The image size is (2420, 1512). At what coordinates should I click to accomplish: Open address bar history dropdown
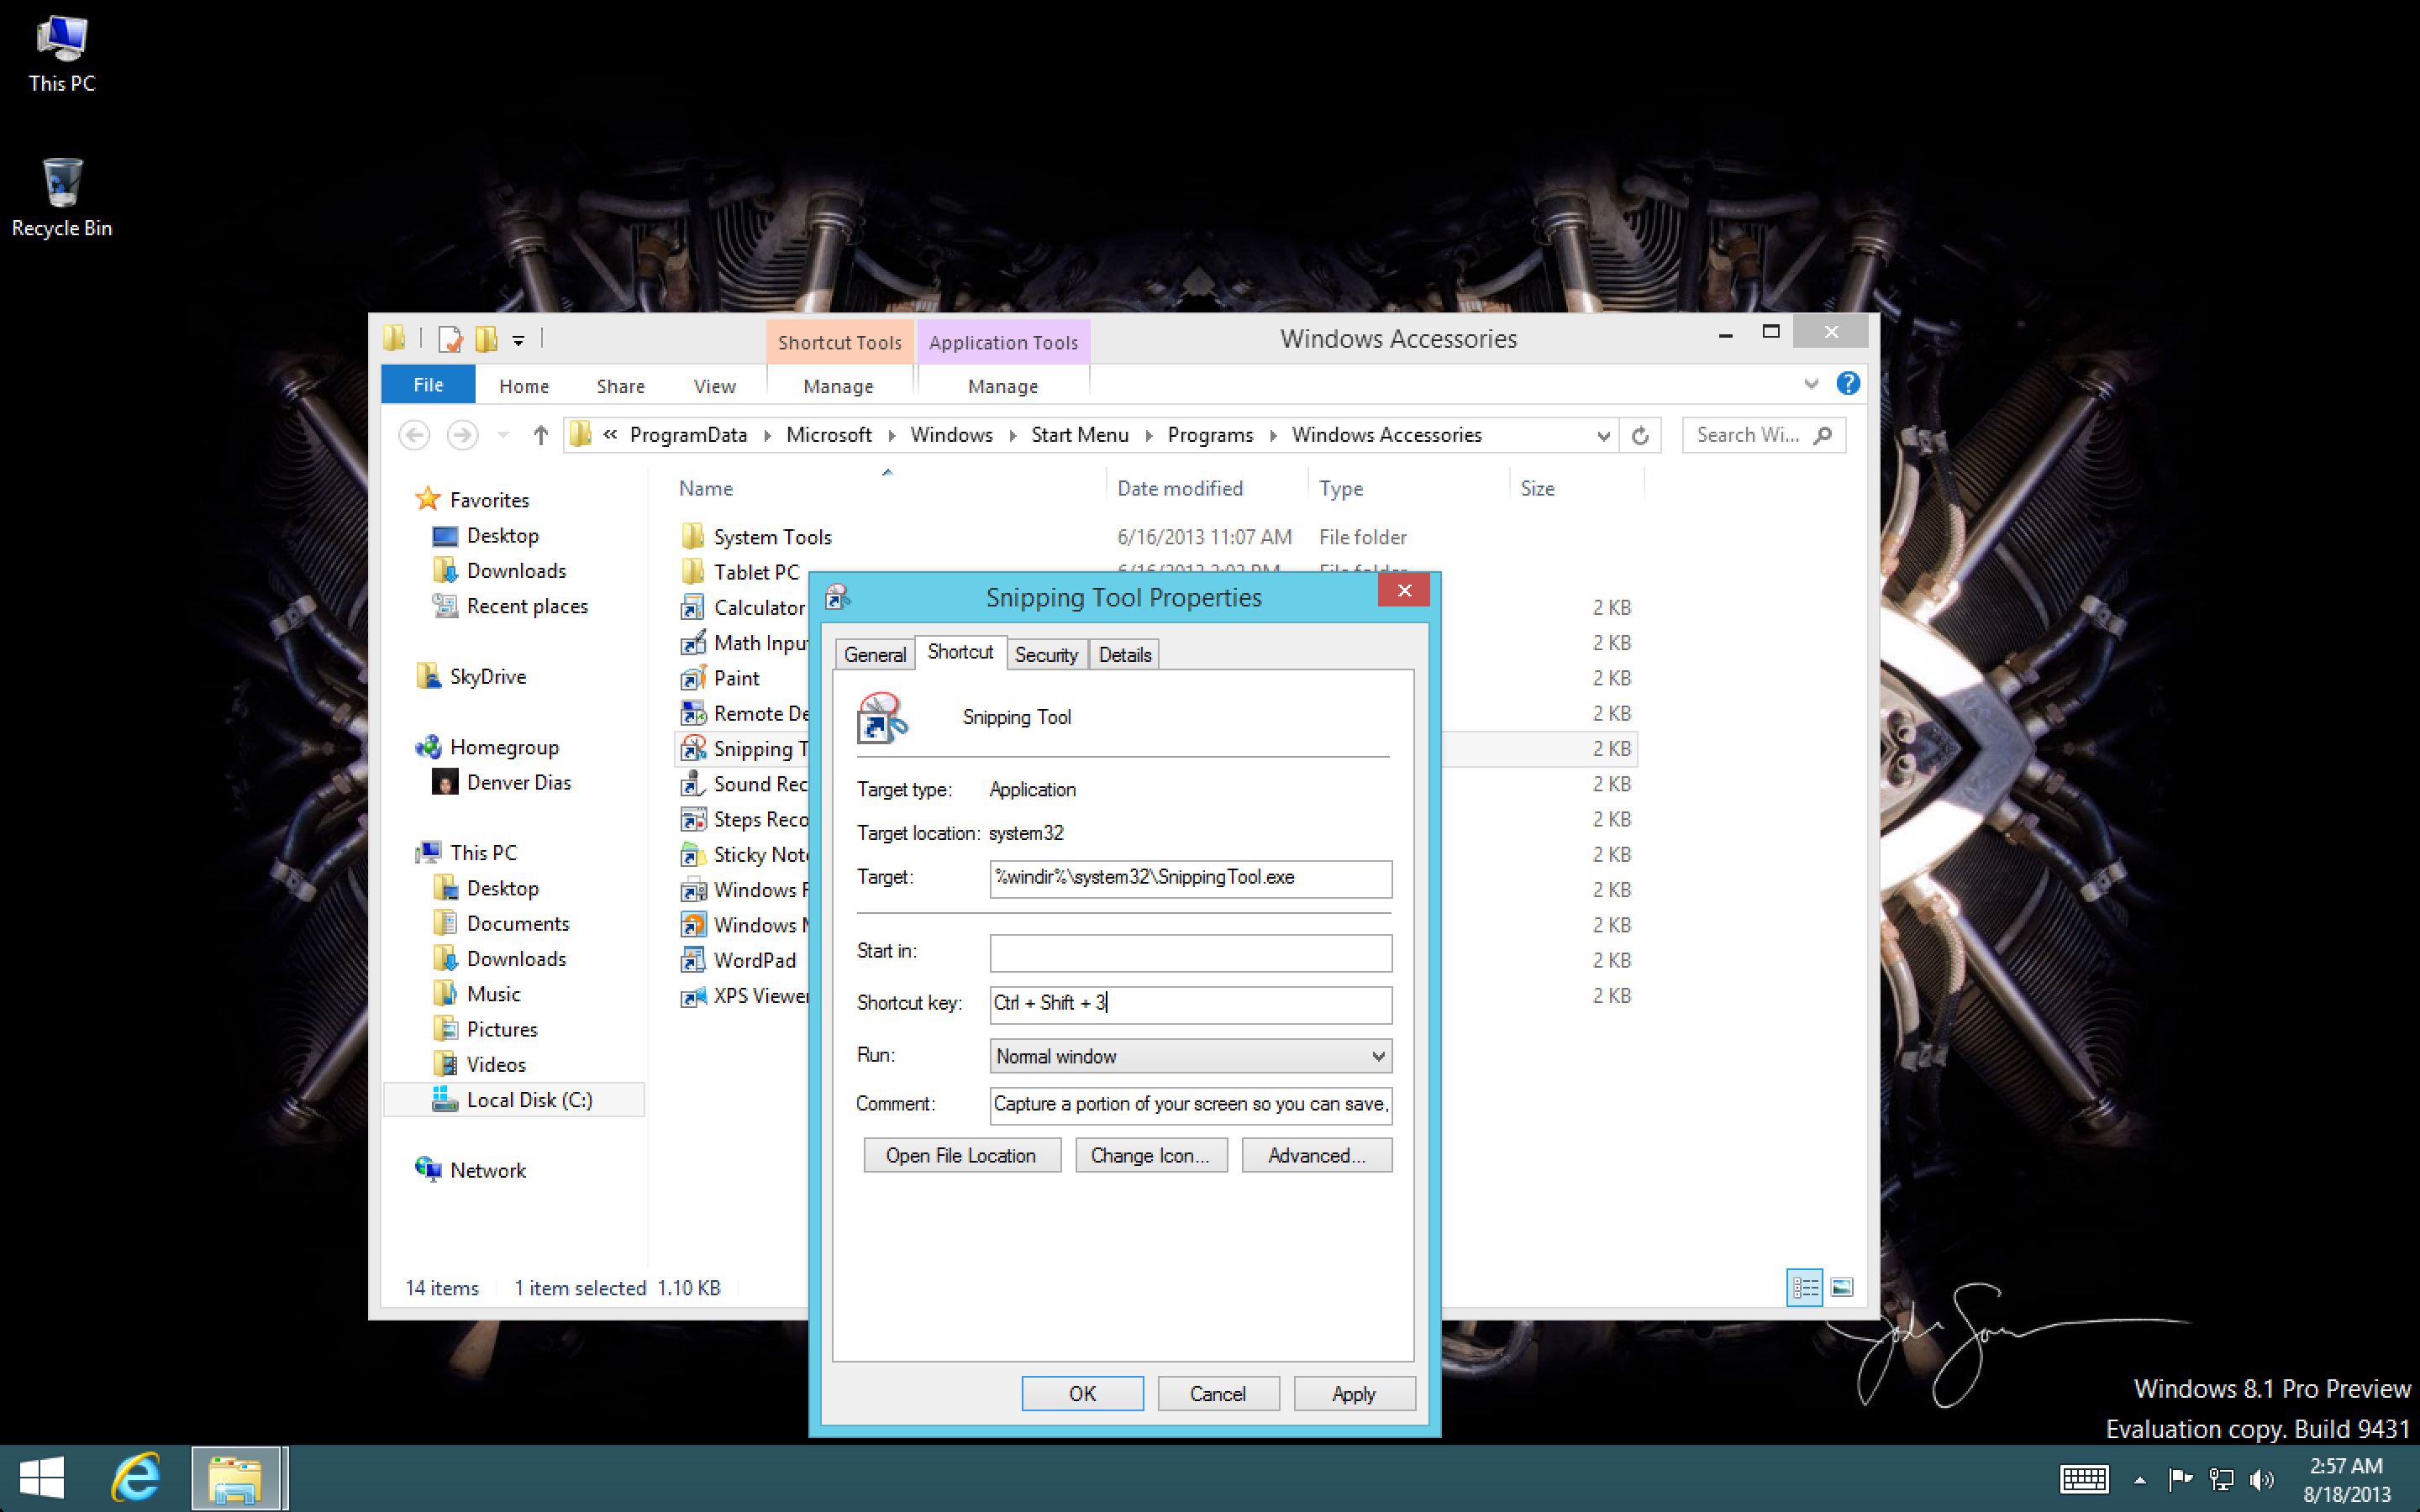coord(1603,435)
